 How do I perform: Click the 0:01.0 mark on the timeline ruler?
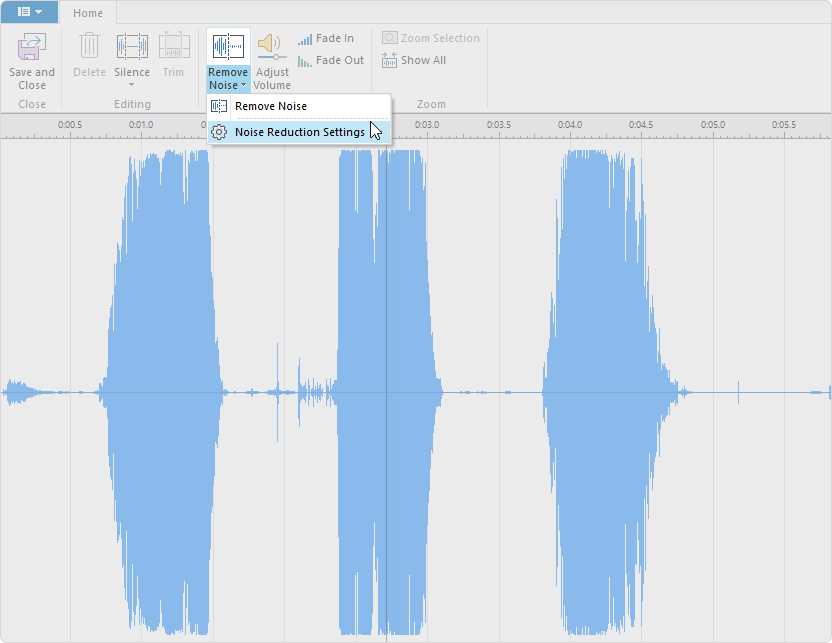pos(141,126)
